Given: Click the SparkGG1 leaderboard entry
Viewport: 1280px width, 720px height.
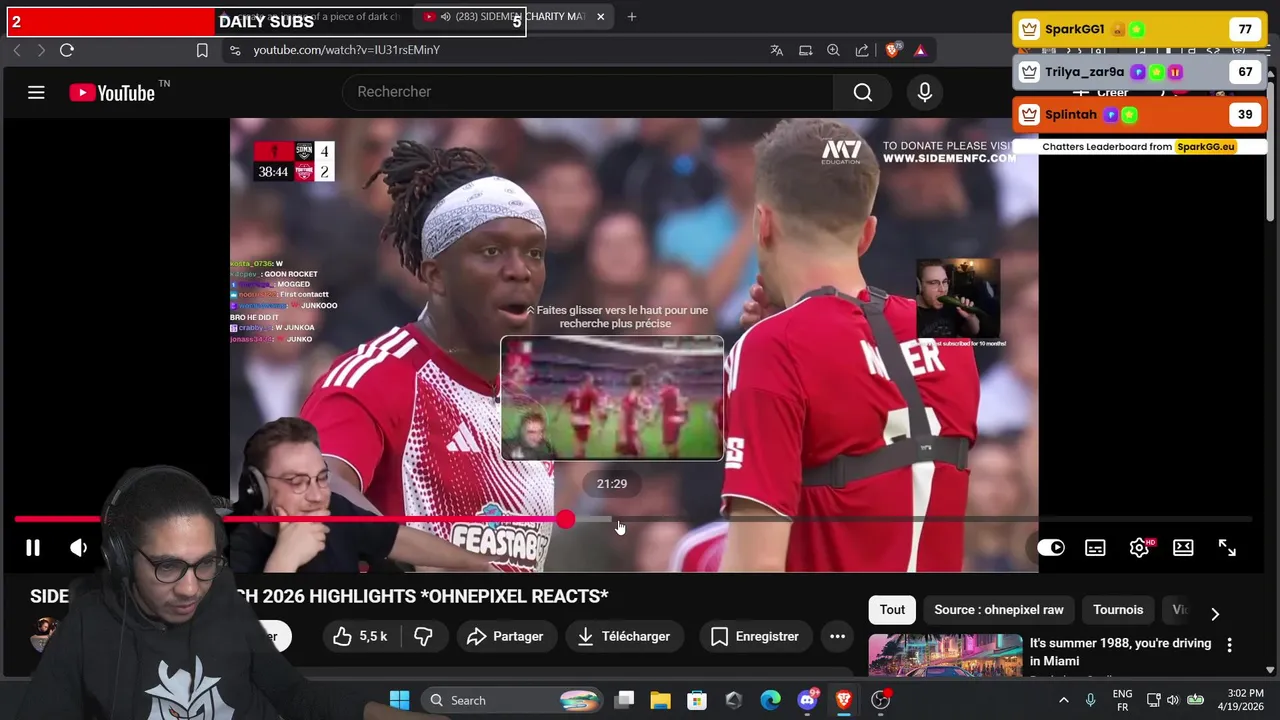Looking at the screenshot, I should [1138, 29].
